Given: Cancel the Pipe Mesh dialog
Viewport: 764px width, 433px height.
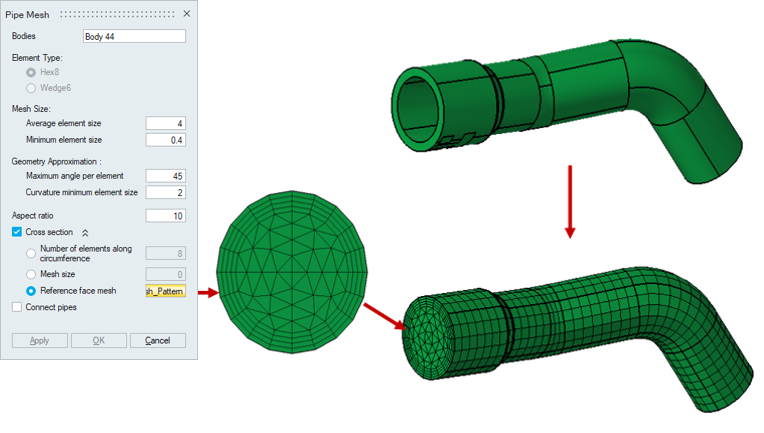Looking at the screenshot, I should [158, 340].
